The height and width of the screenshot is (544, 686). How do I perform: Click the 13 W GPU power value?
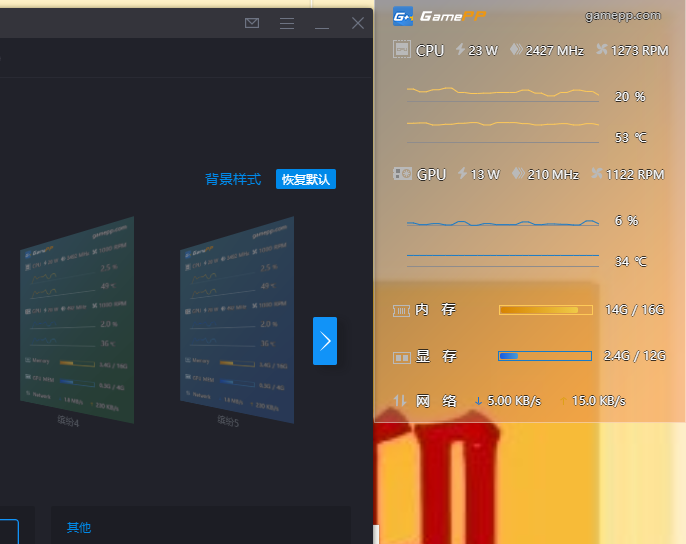tap(485, 175)
